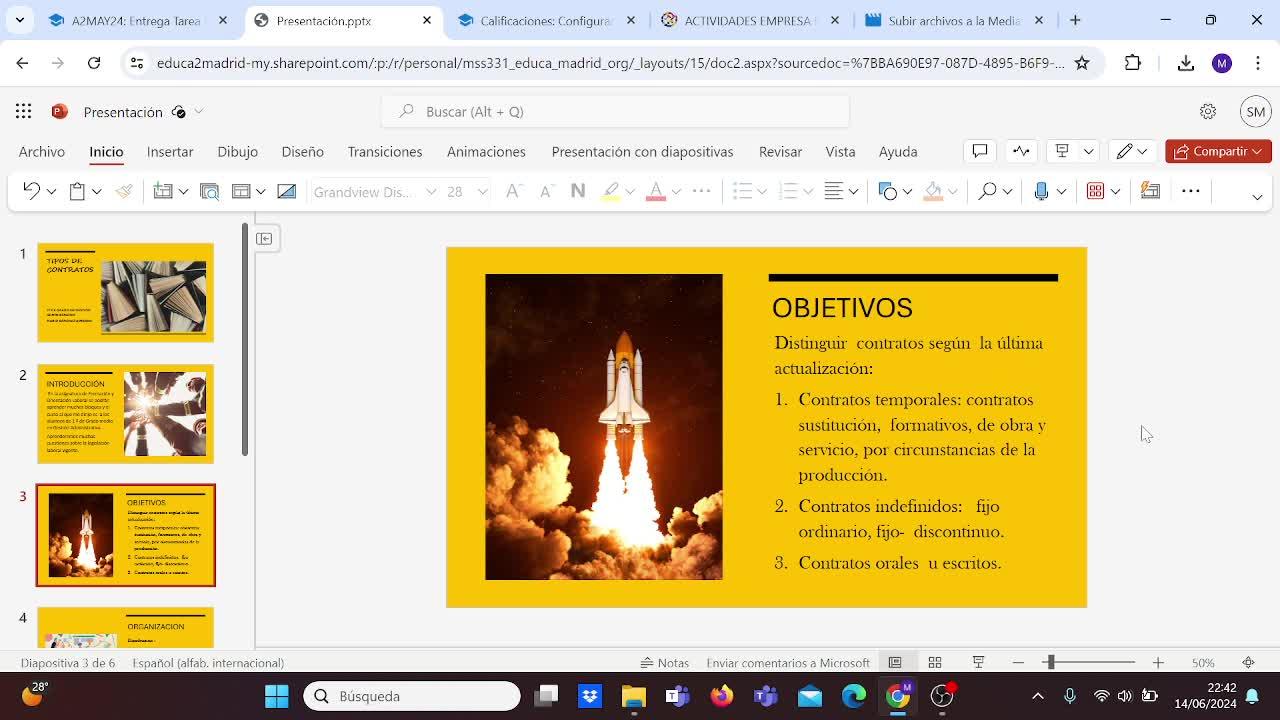Open the Compartir share menu
This screenshot has height=720, width=1280.
point(1218,151)
